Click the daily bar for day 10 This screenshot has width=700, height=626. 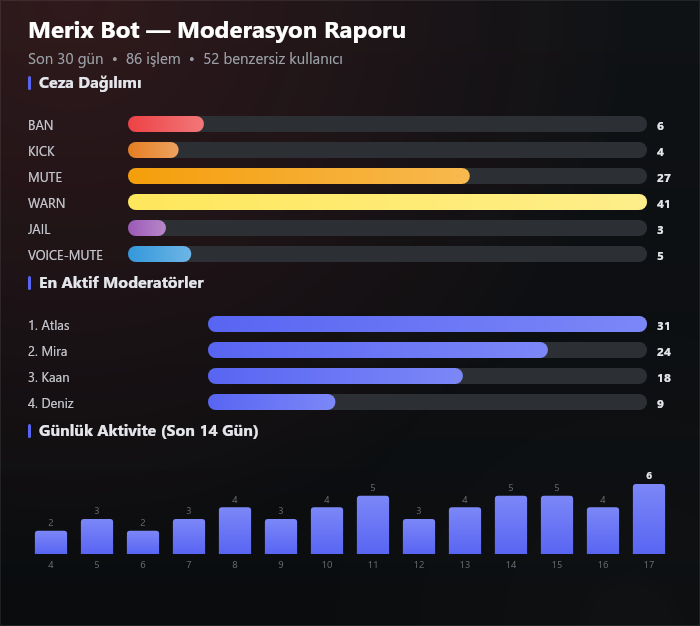point(327,530)
